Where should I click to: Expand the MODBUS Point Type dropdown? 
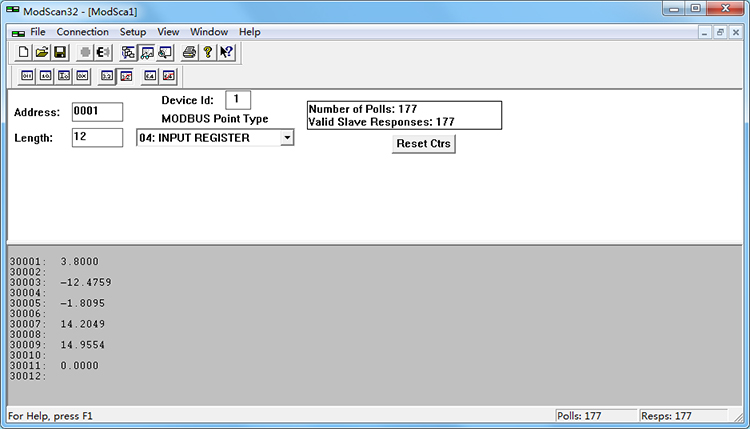pyautogui.click(x=286, y=138)
